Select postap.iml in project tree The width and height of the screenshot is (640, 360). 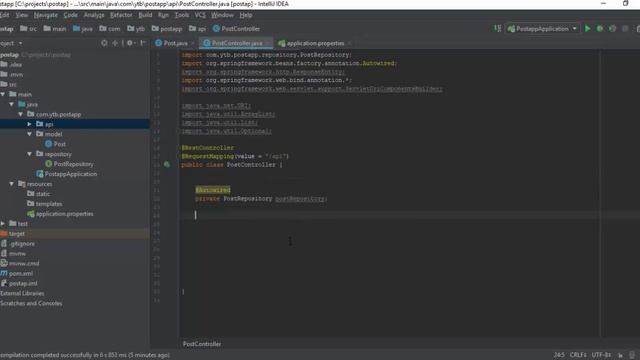coord(19,283)
